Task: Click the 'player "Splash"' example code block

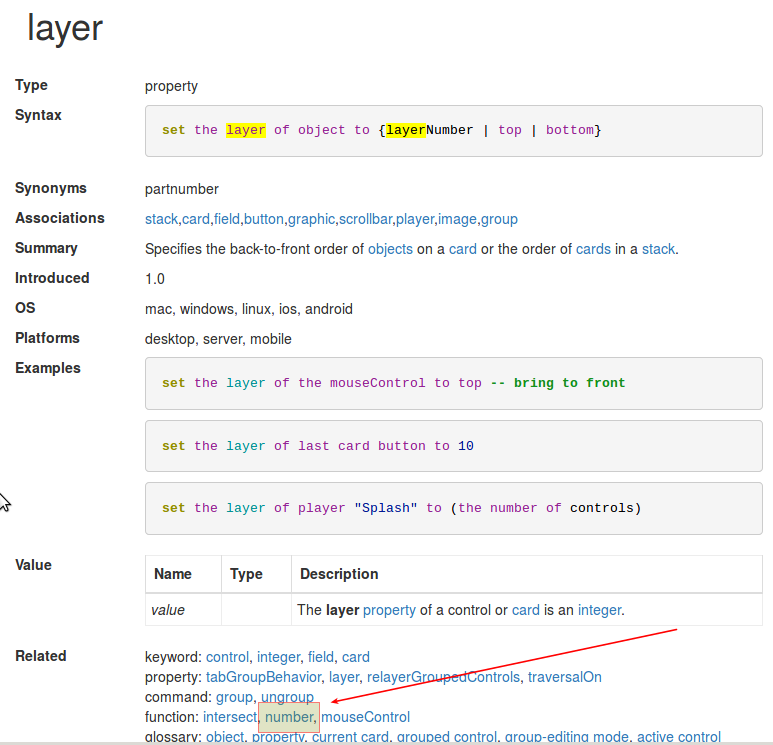Action: (x=453, y=508)
